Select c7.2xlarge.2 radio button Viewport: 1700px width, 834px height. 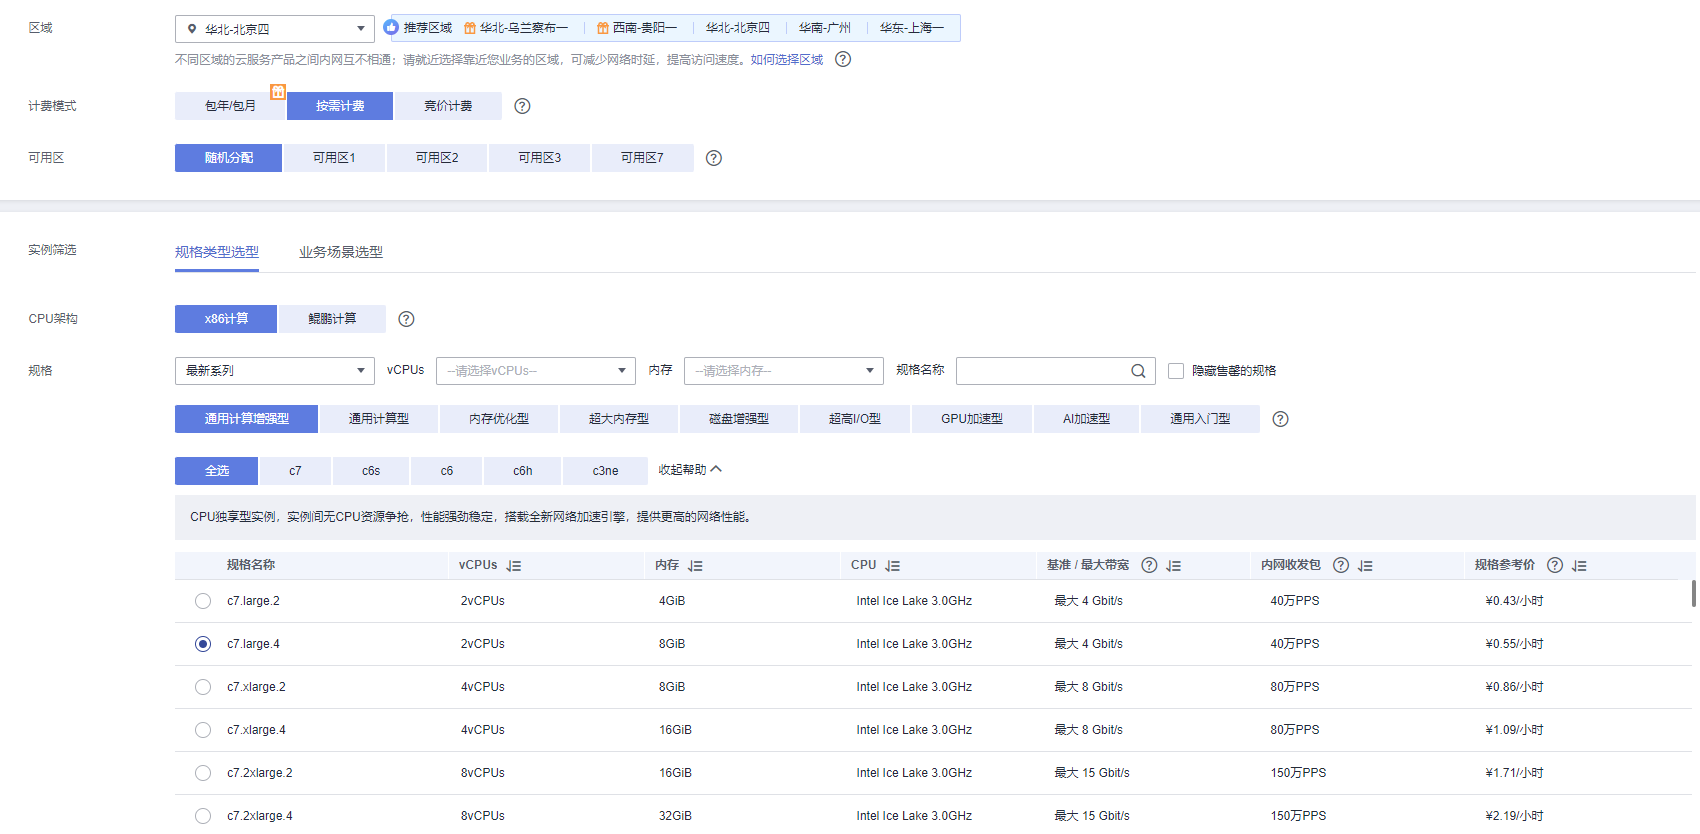click(203, 773)
